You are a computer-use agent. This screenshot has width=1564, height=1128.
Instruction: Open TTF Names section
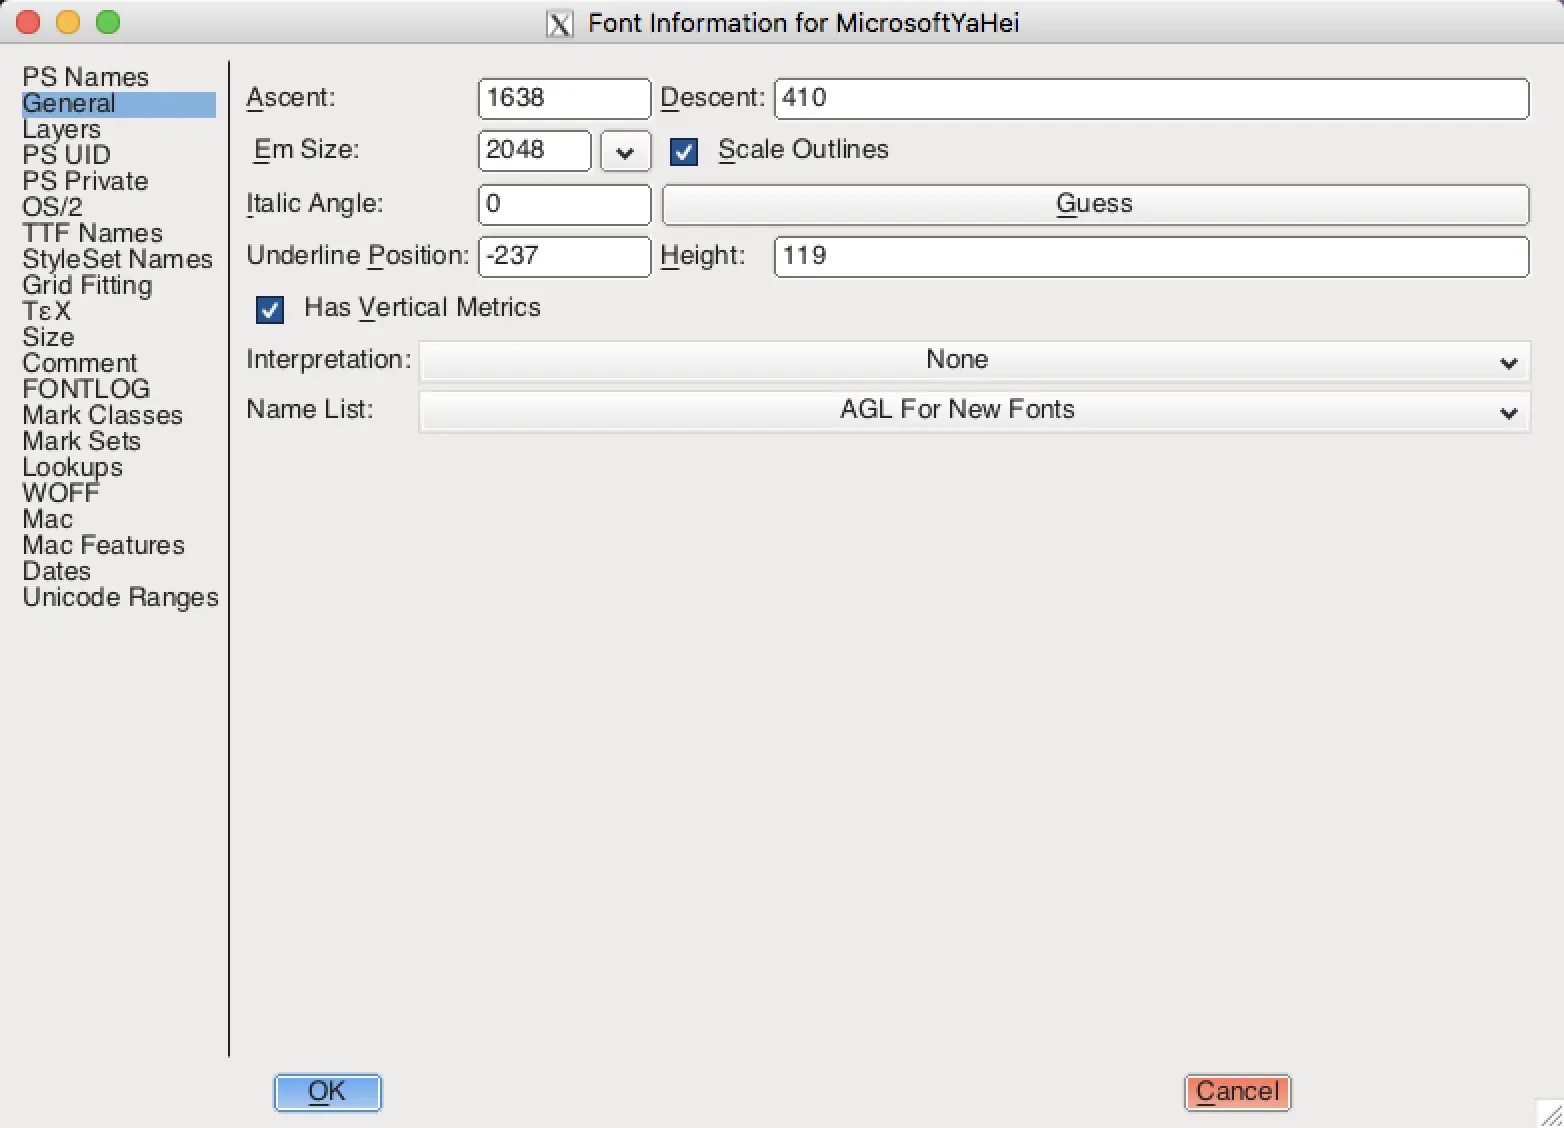pyautogui.click(x=92, y=233)
